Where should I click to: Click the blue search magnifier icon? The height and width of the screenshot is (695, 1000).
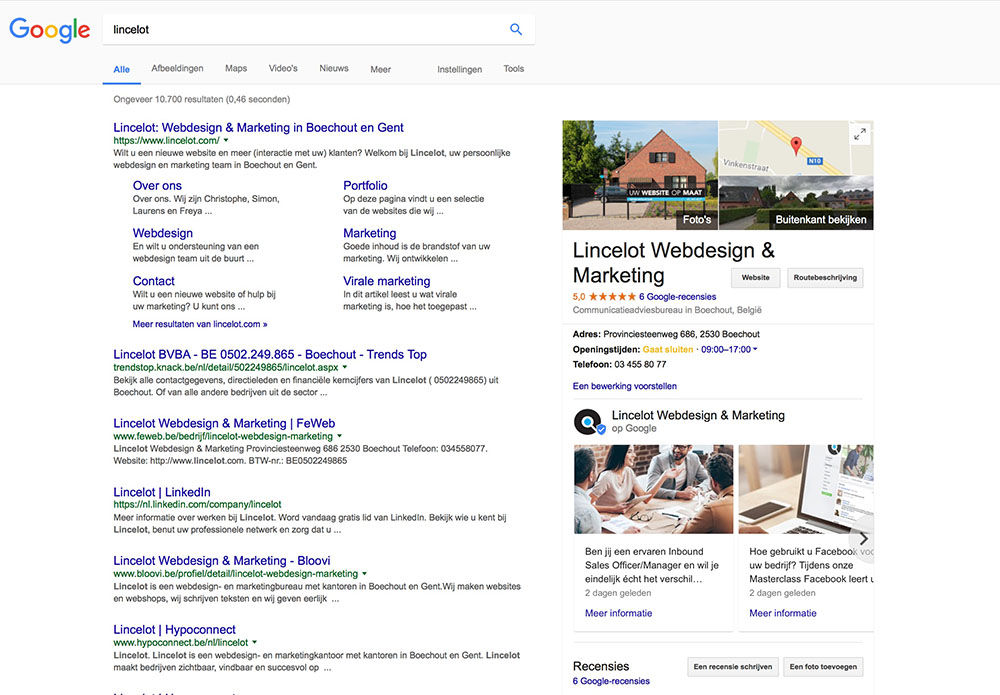[x=516, y=29]
